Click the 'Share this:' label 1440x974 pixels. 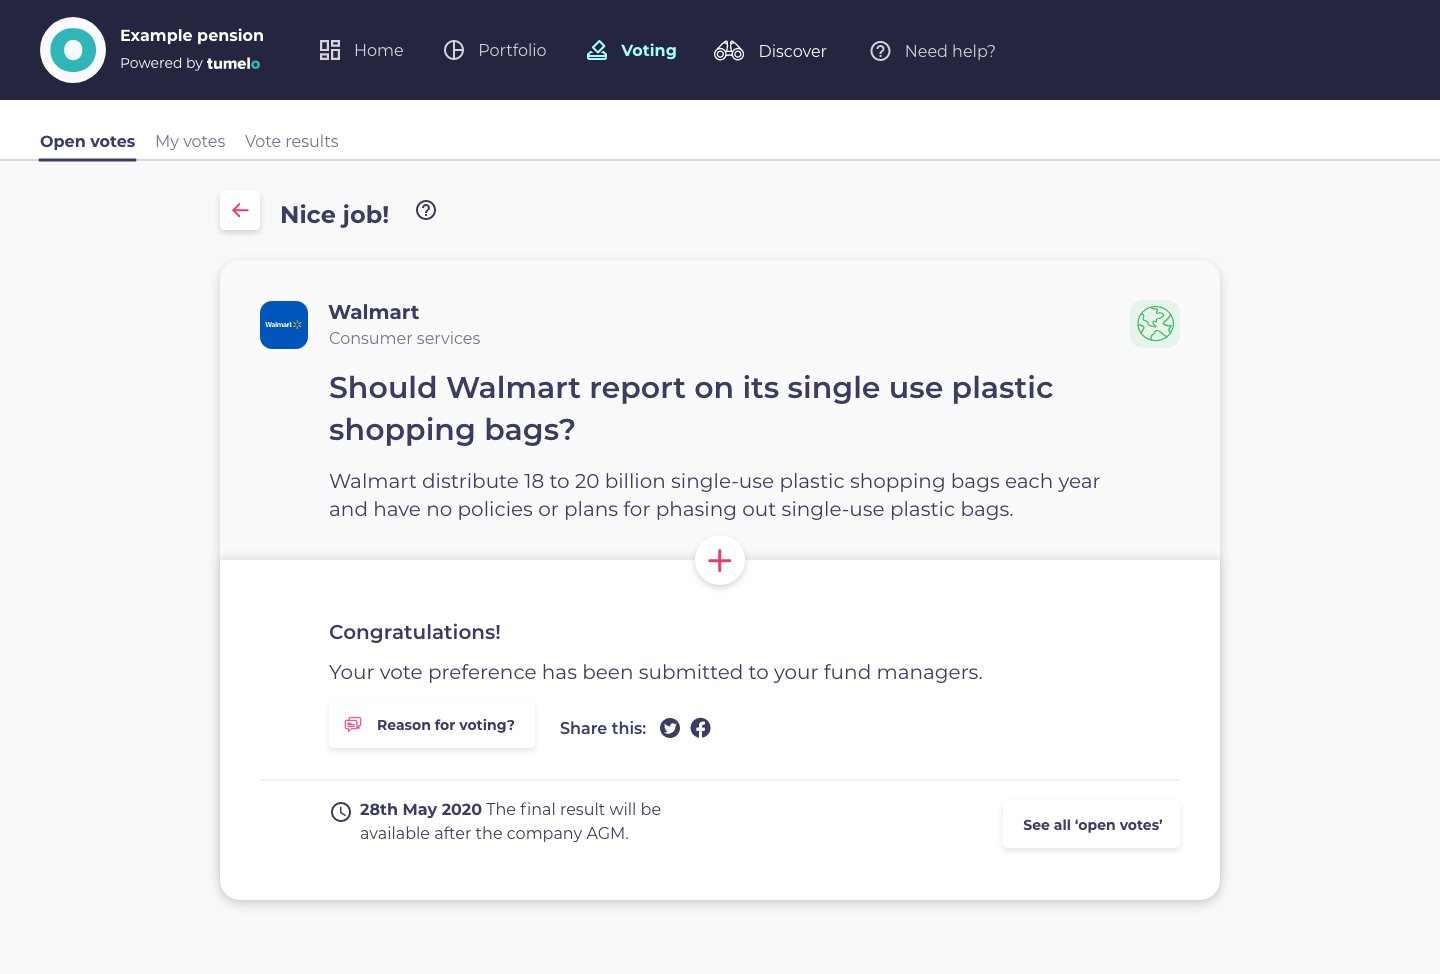(603, 728)
